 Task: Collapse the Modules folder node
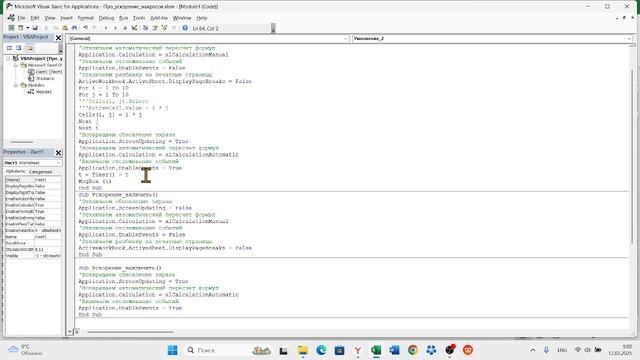[x=16, y=85]
